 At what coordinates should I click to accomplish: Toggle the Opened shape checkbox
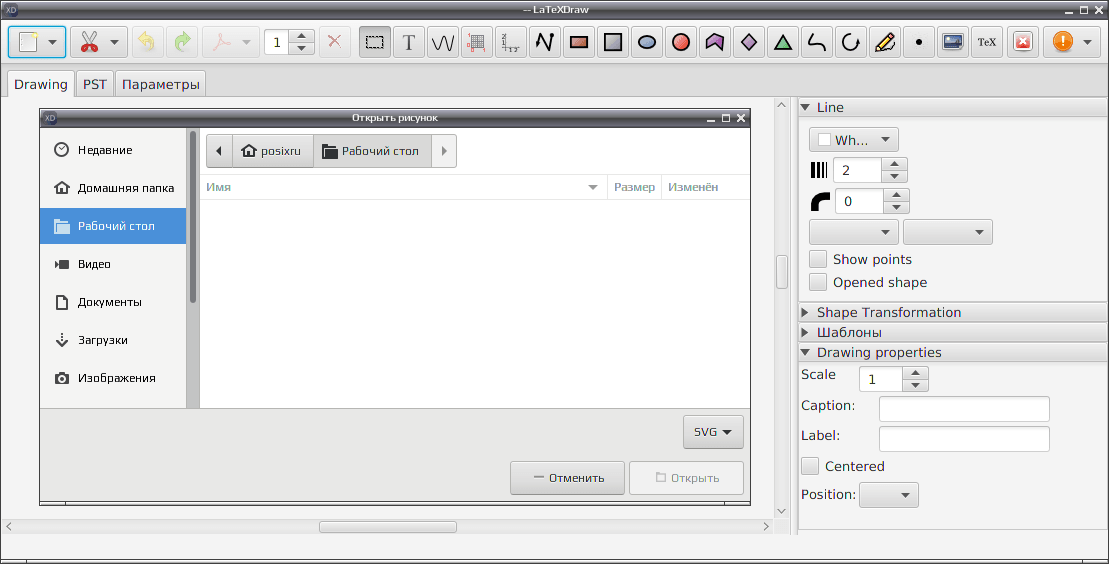(818, 282)
